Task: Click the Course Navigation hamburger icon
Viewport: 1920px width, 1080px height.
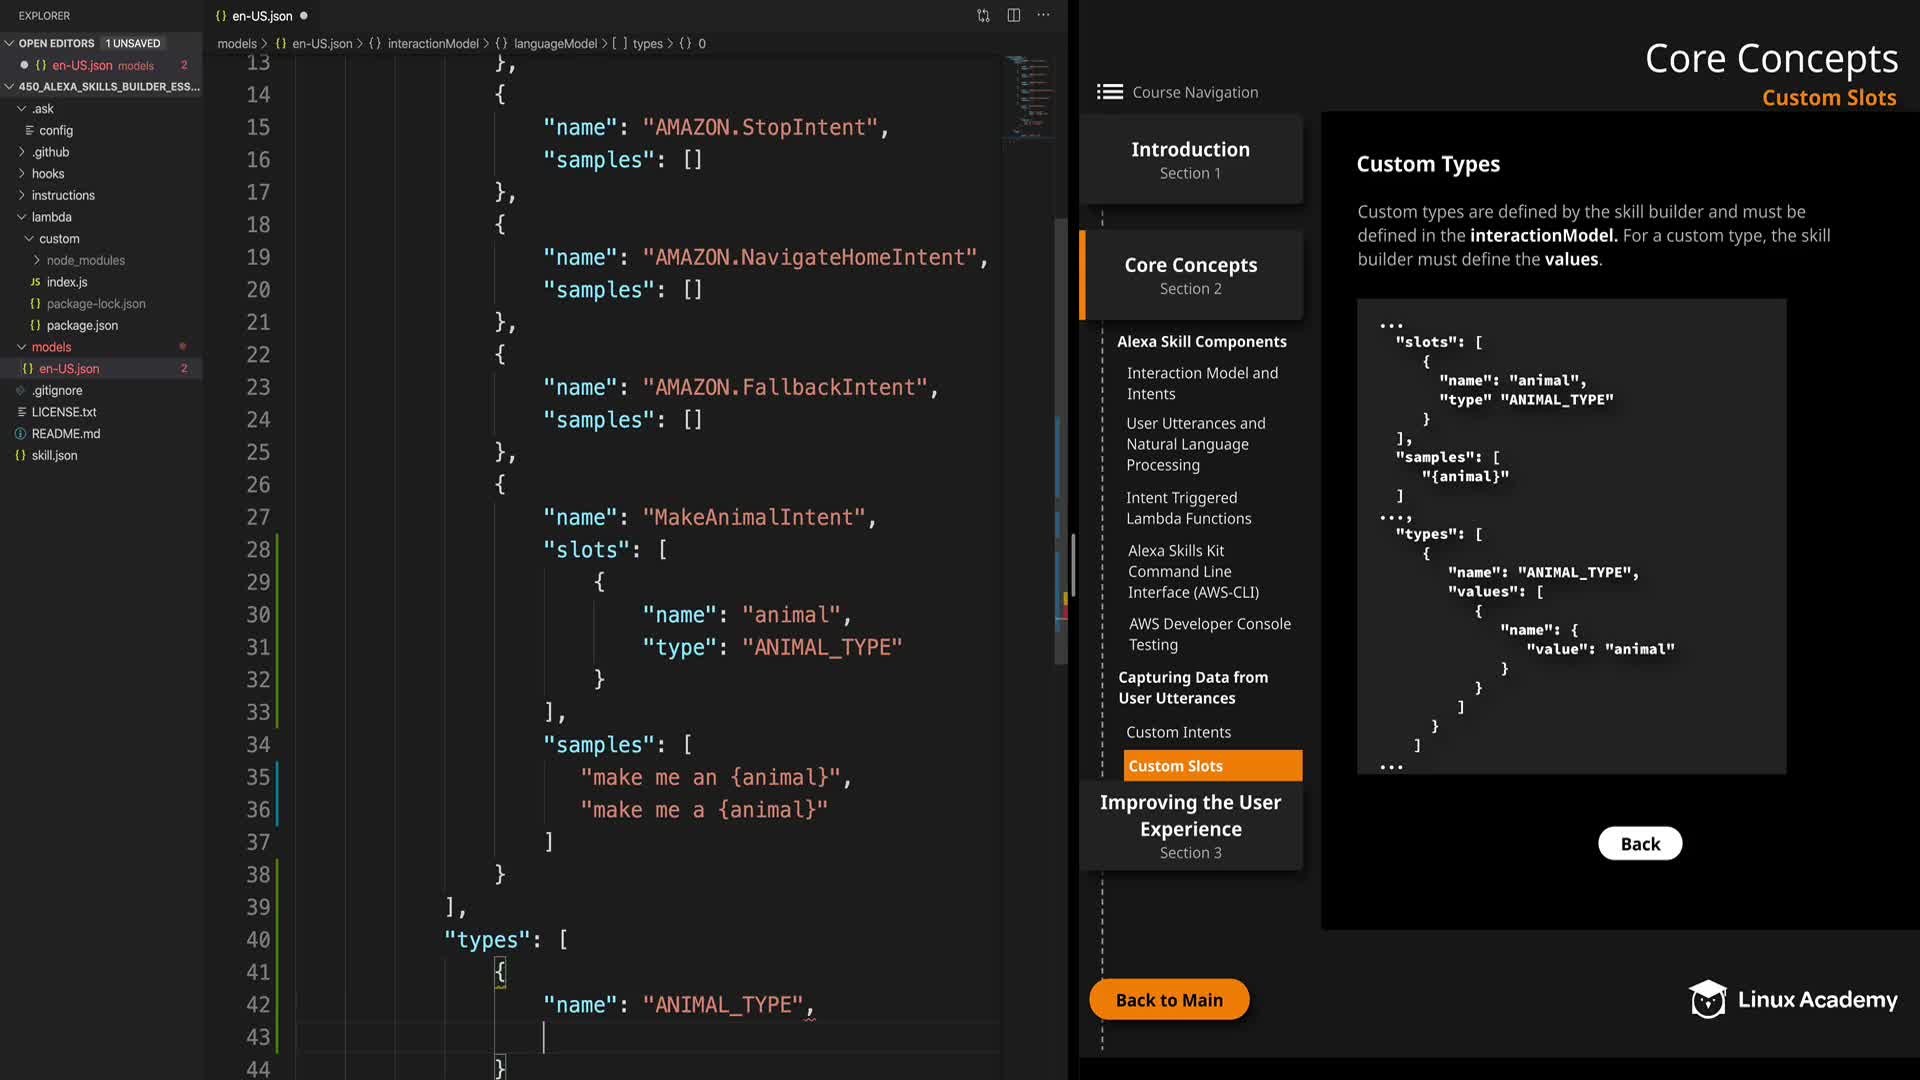Action: tap(1109, 92)
